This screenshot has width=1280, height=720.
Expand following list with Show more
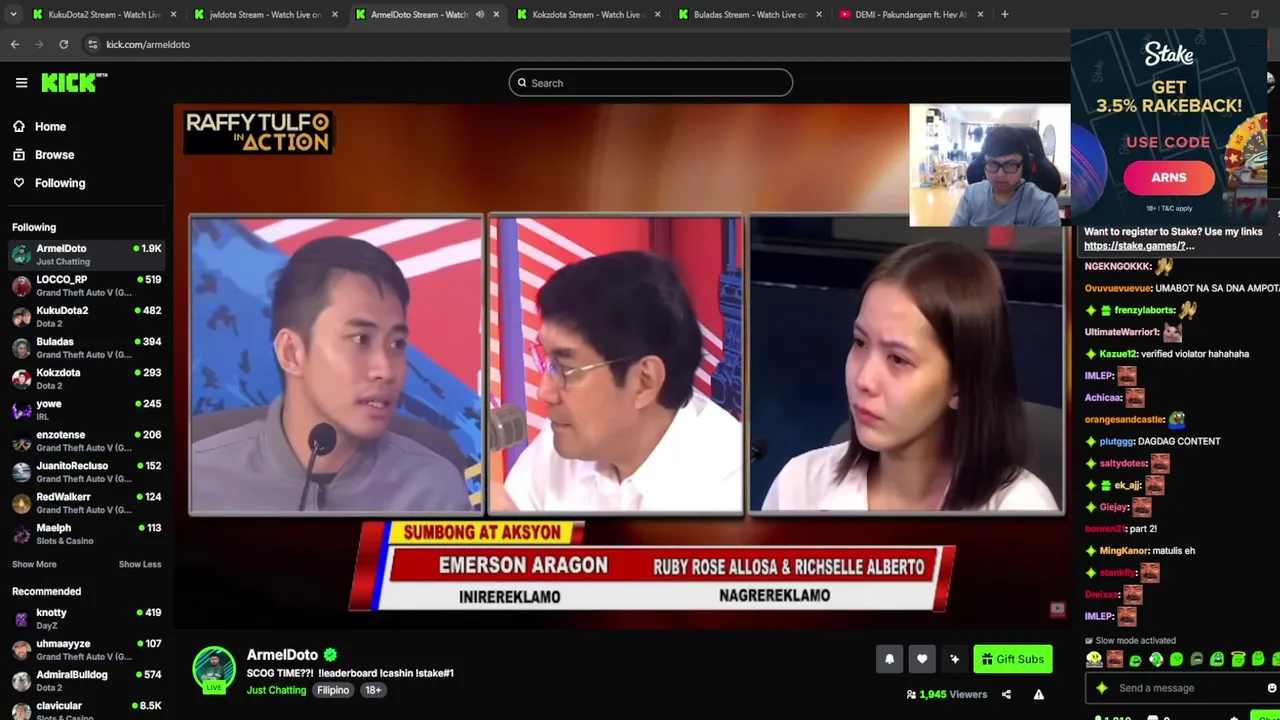point(34,564)
